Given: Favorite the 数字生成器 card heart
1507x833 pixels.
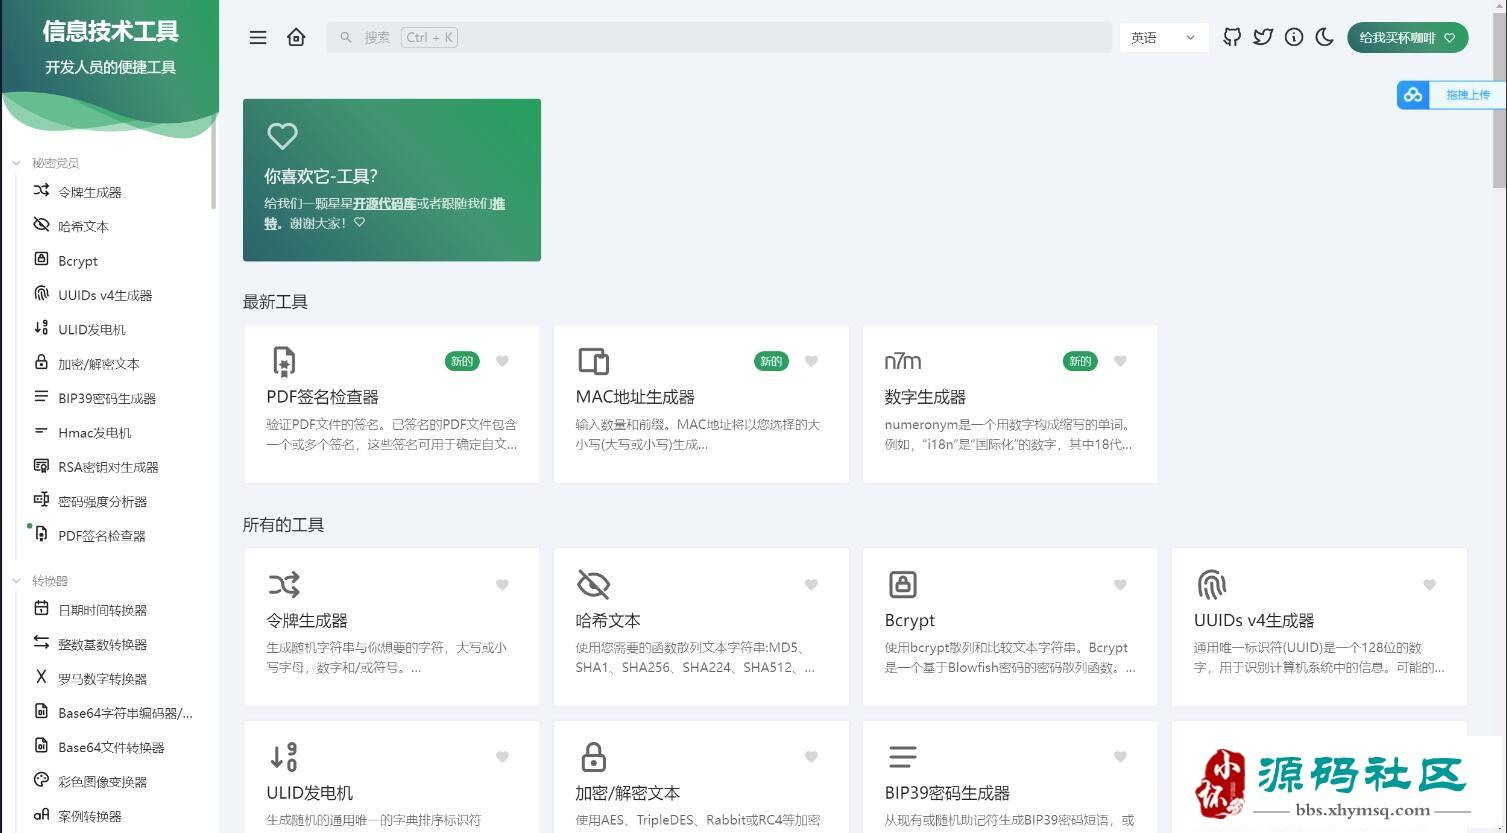Looking at the screenshot, I should pyautogui.click(x=1120, y=361).
